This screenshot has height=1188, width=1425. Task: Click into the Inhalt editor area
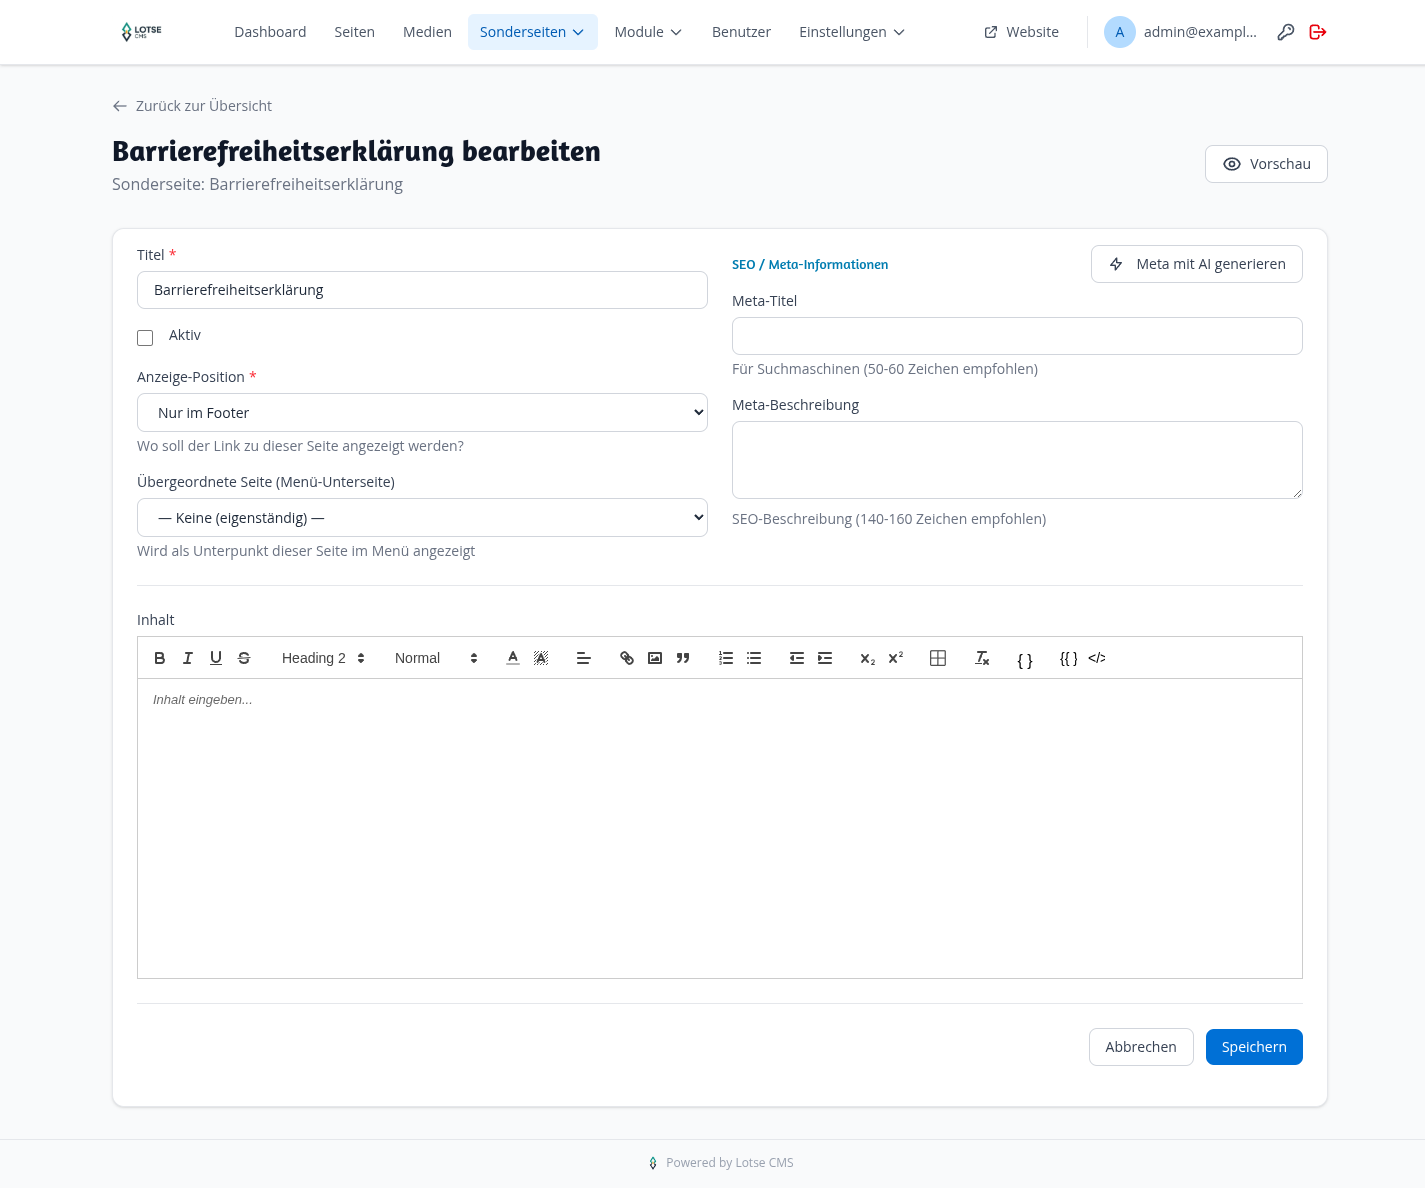(x=720, y=828)
